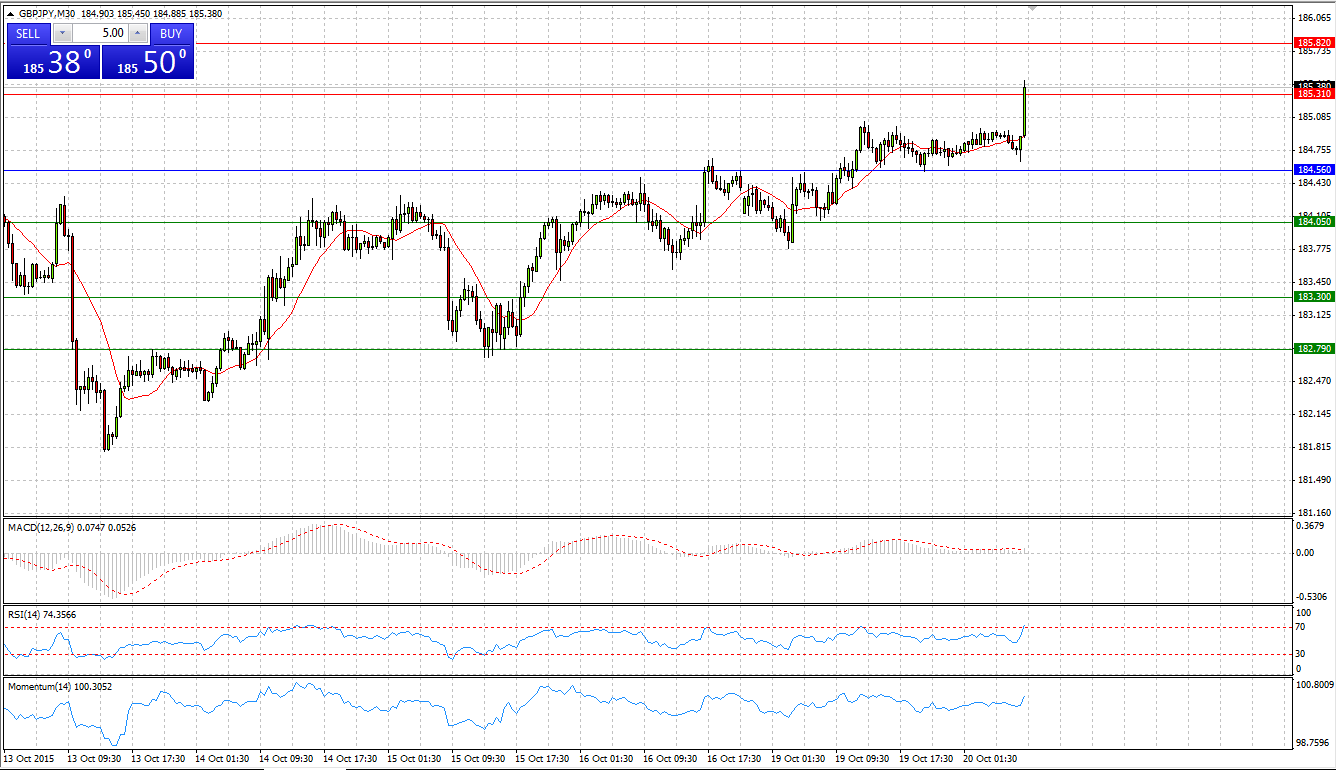Image resolution: width=1336 pixels, height=770 pixels.
Task: Click the blue 184.560 price level label
Action: pos(1314,170)
